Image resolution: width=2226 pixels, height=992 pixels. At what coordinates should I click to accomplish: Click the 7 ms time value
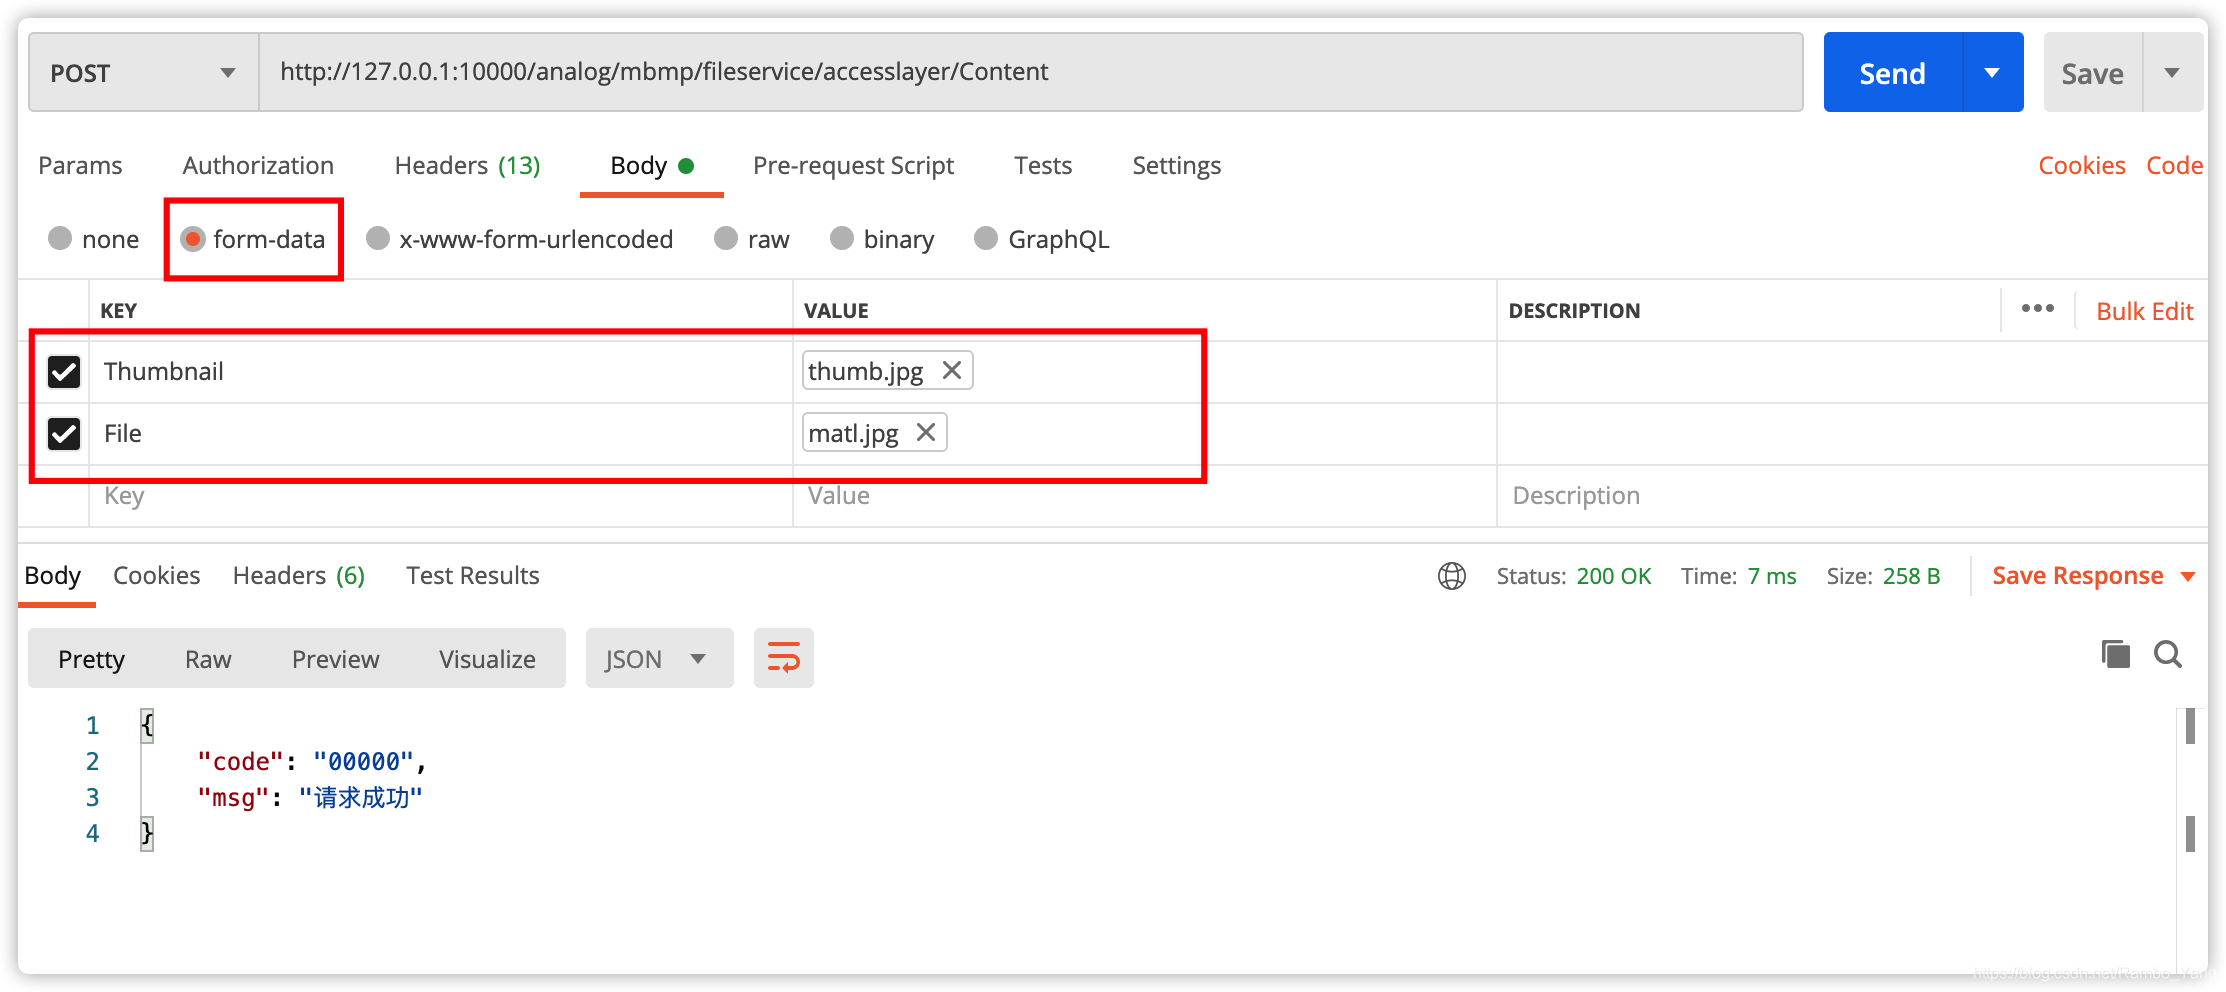click(x=1771, y=576)
